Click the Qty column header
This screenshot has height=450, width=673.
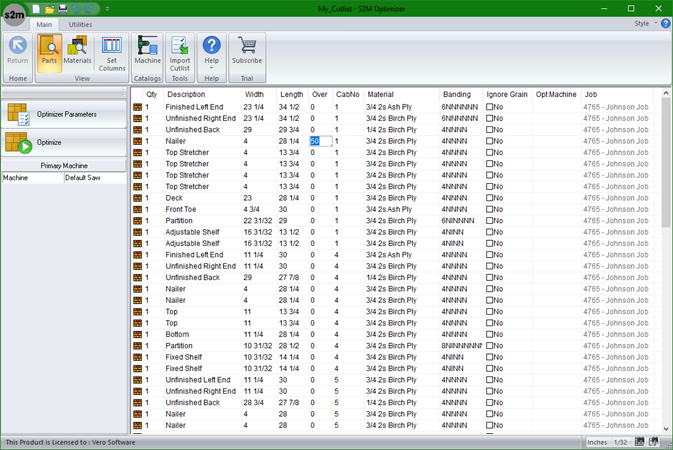(152, 94)
